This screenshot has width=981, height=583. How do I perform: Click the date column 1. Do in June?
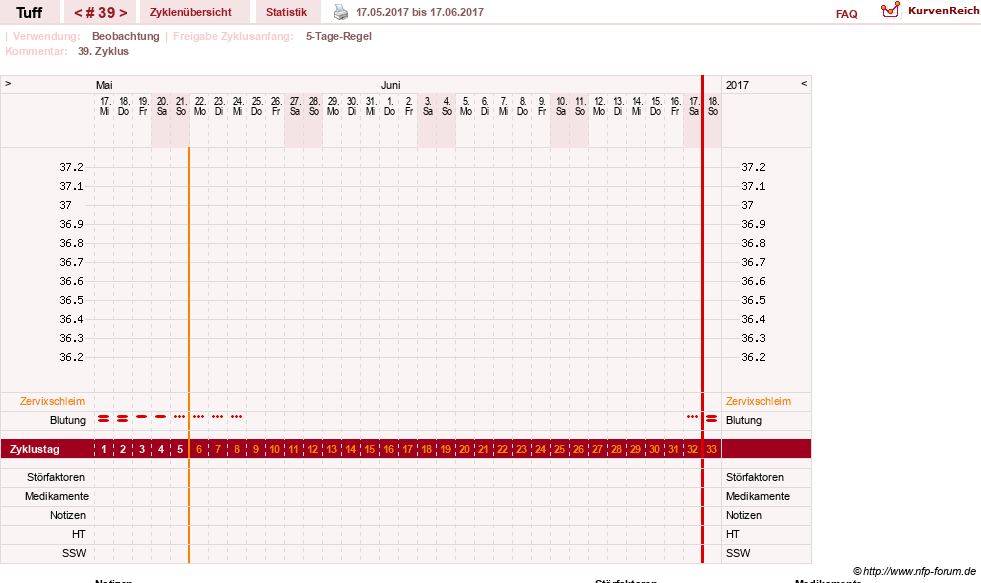(389, 106)
